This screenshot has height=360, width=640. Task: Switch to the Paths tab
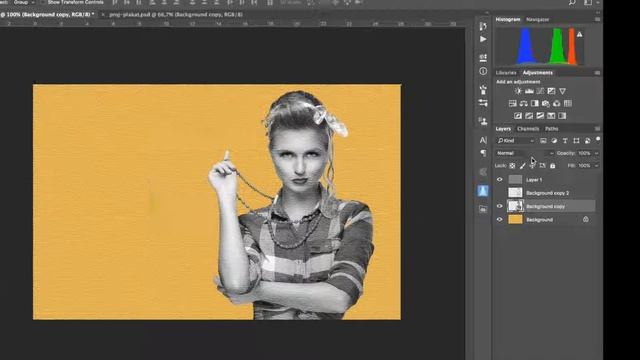(x=551, y=129)
